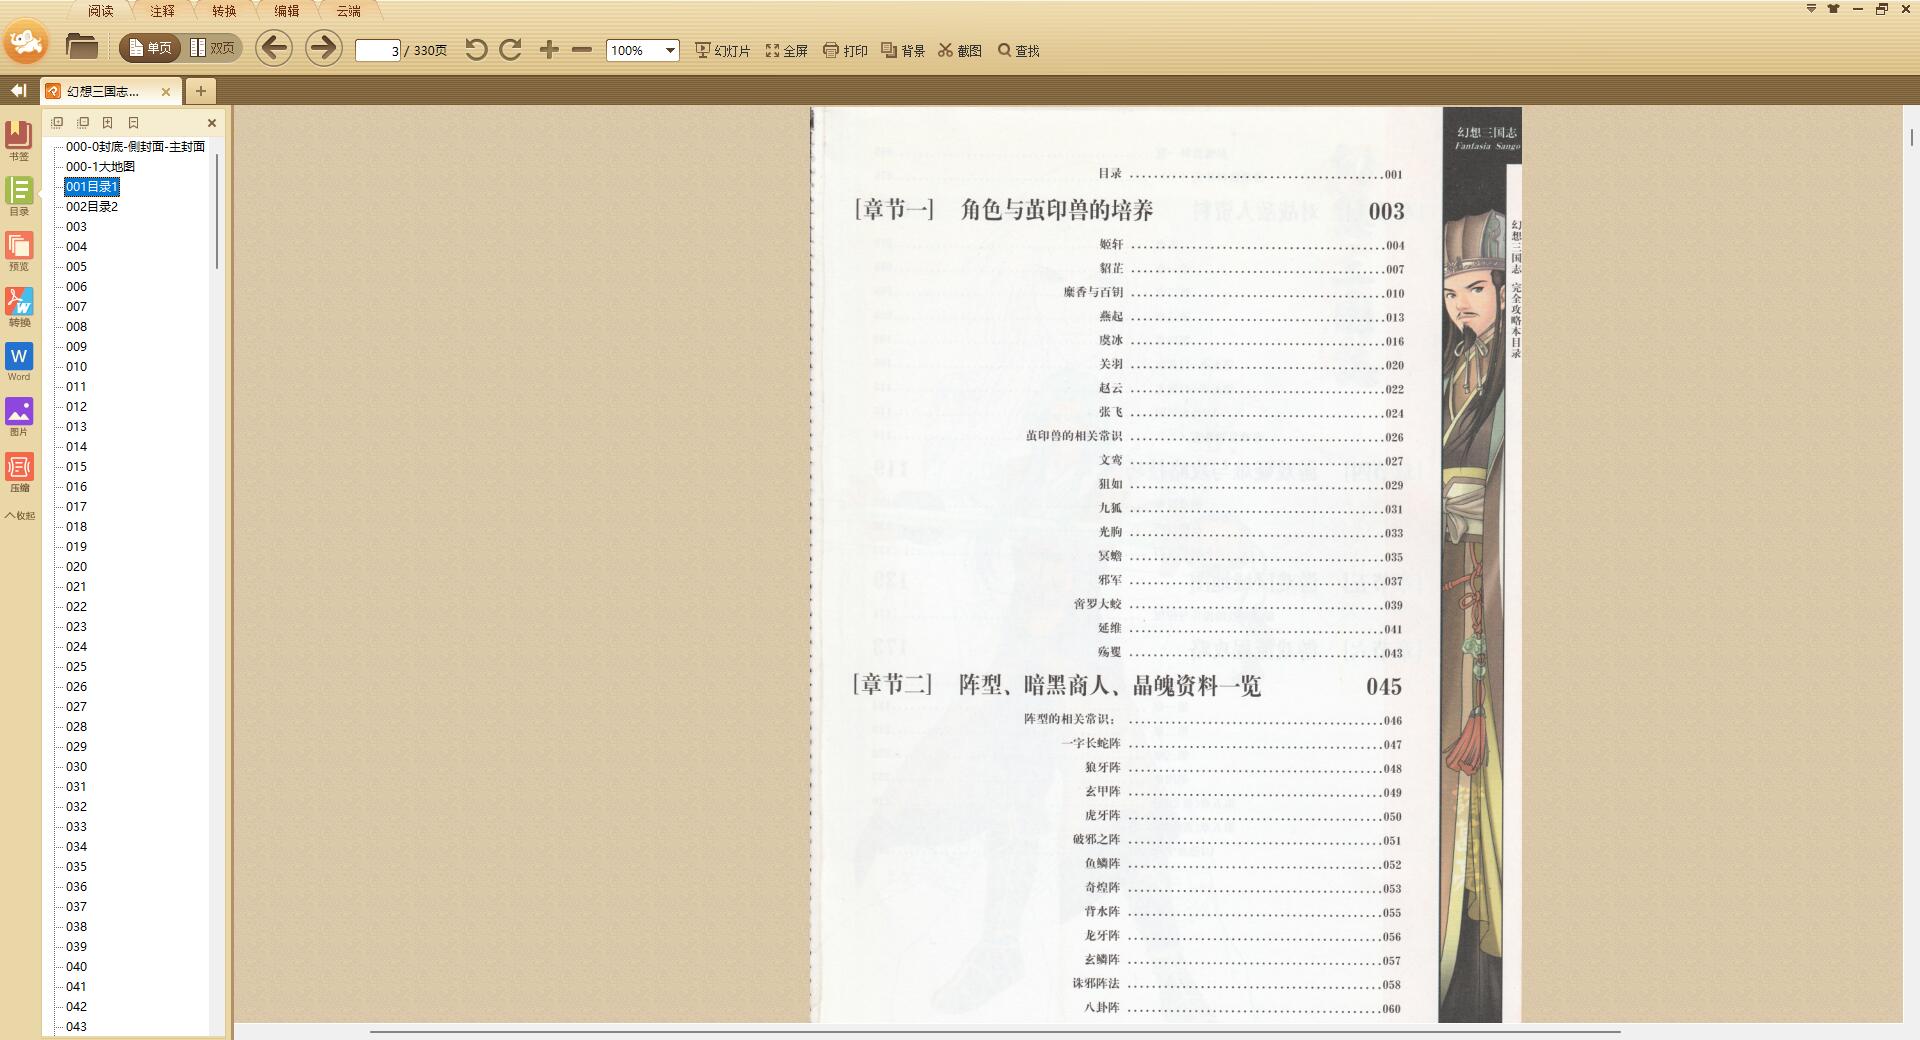Viewport: 1920px width, 1040px height.
Task: Rotate page counterclockwise
Action: [x=476, y=50]
